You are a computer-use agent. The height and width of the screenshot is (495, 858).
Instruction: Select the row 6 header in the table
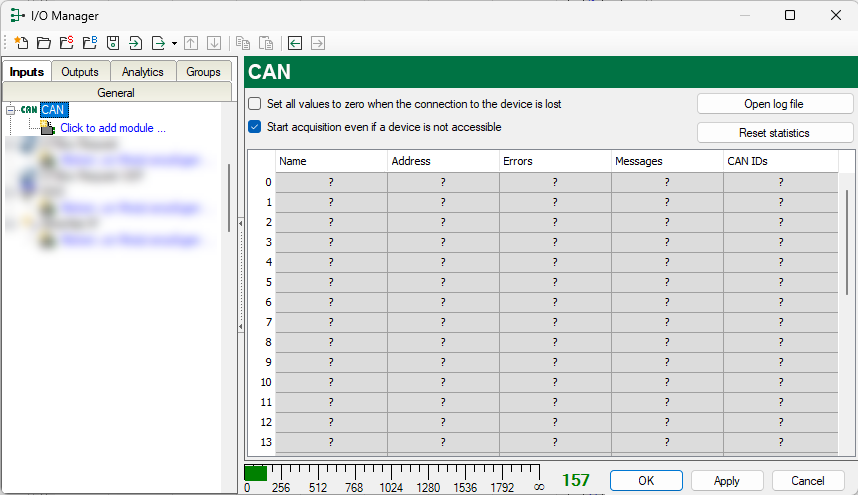coord(262,302)
